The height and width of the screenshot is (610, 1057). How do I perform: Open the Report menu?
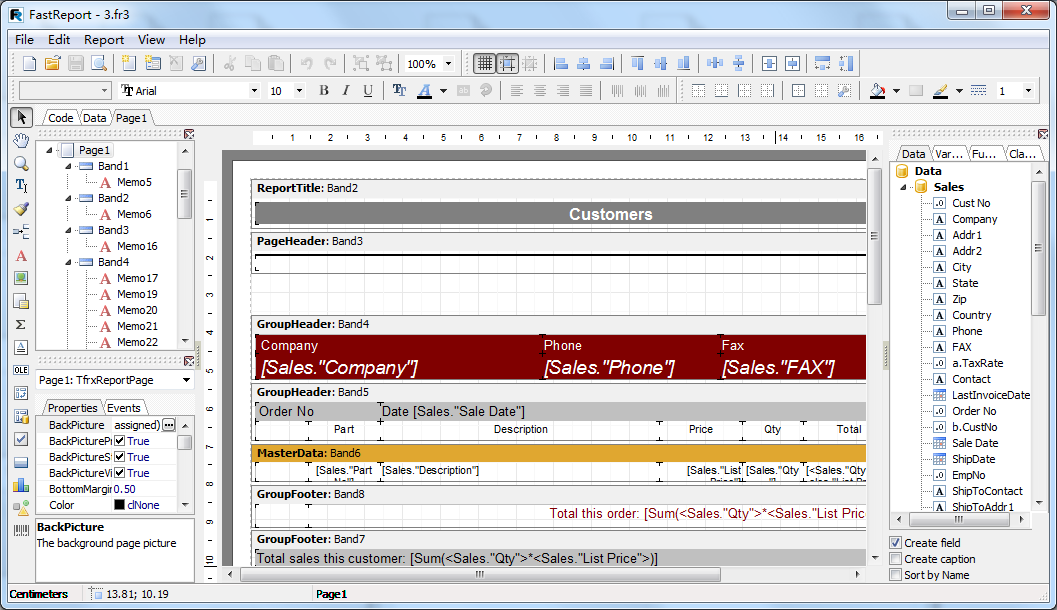pos(104,40)
